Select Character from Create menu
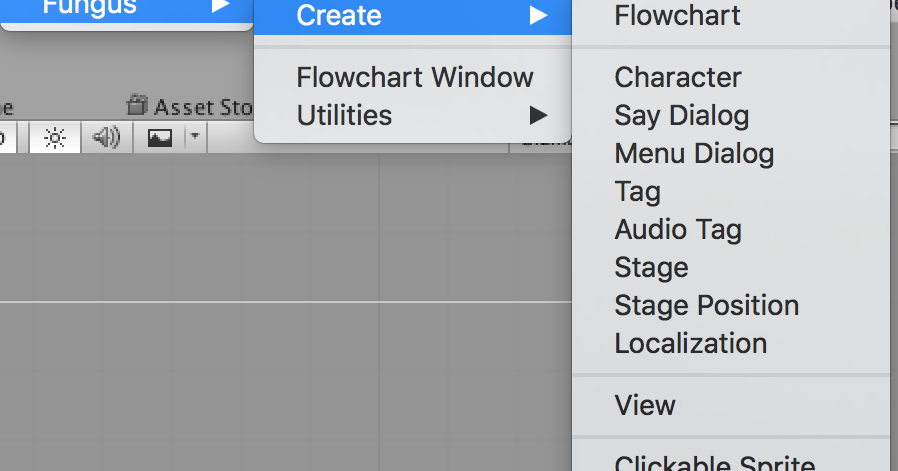This screenshot has height=471, width=898. tap(677, 77)
